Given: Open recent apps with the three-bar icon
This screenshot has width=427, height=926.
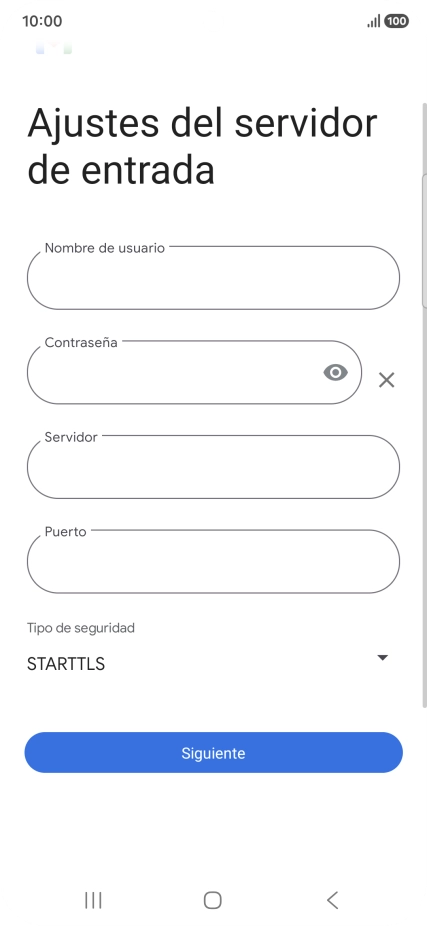Looking at the screenshot, I should tap(93, 900).
